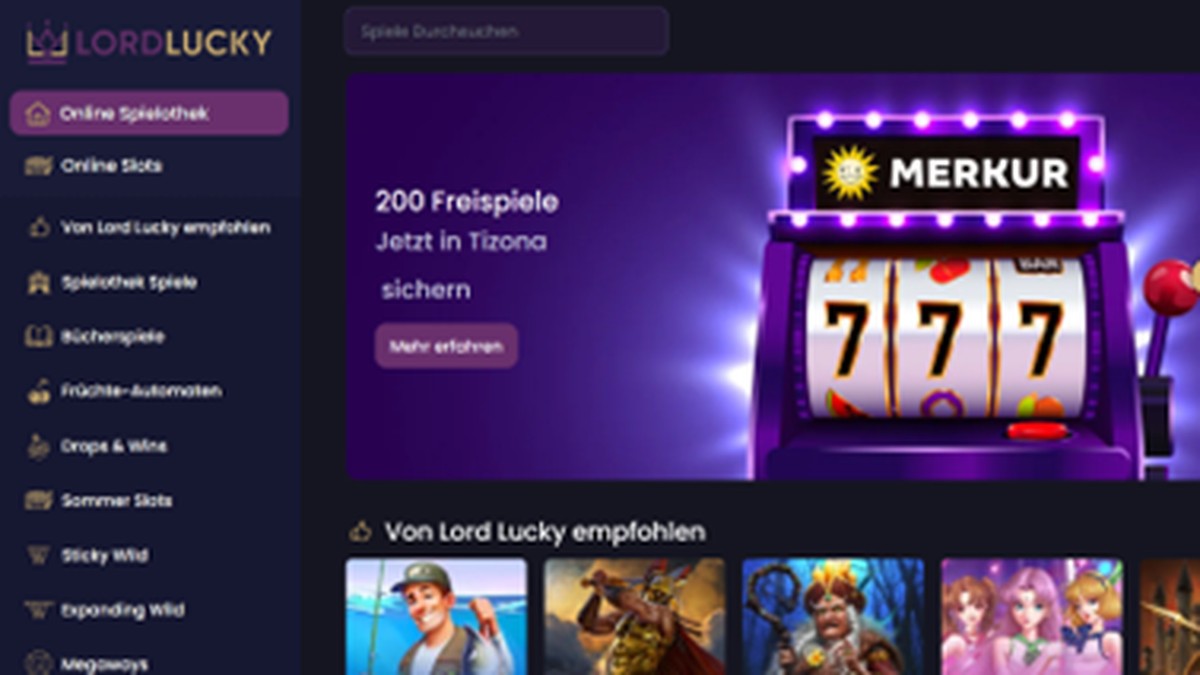Click the book icon for Bücherspiele
The image size is (1200, 675).
pos(38,337)
